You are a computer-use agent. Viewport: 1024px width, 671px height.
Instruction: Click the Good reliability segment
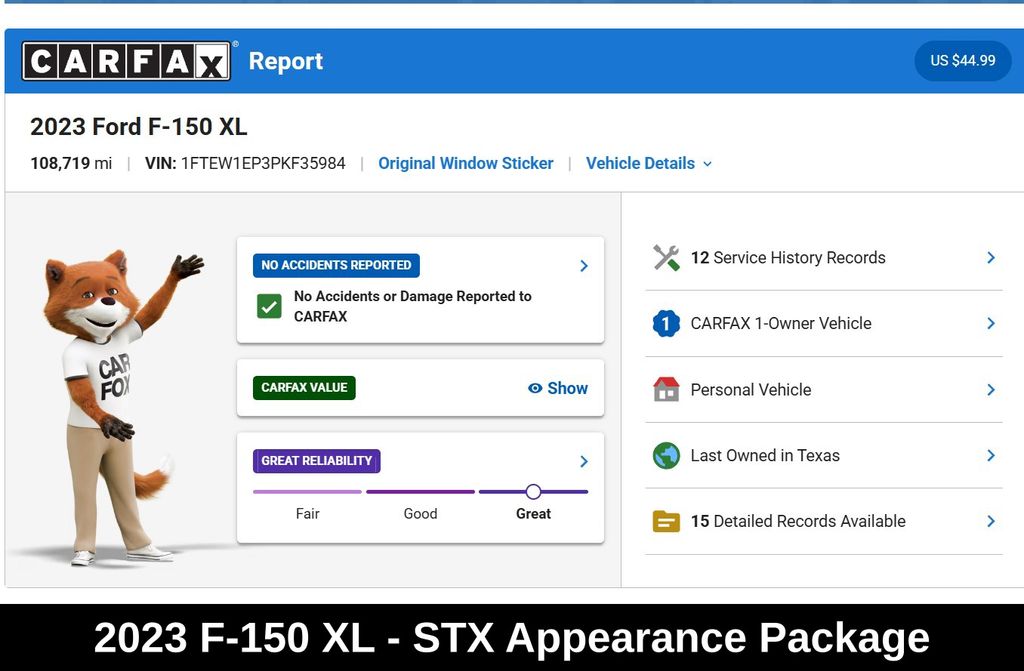[420, 492]
